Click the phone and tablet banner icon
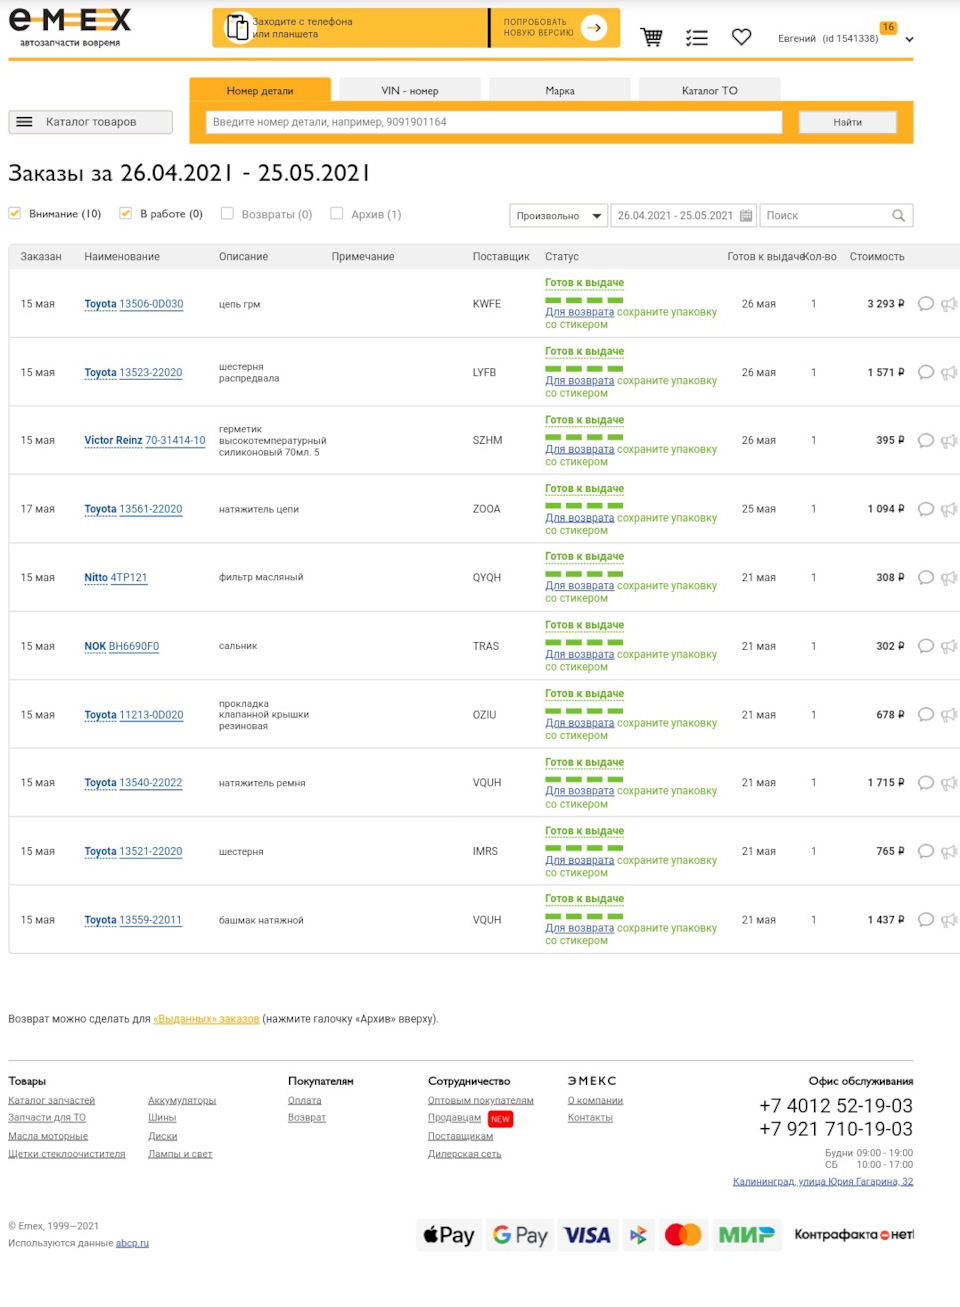Viewport: 960px width, 1307px height. click(x=238, y=28)
